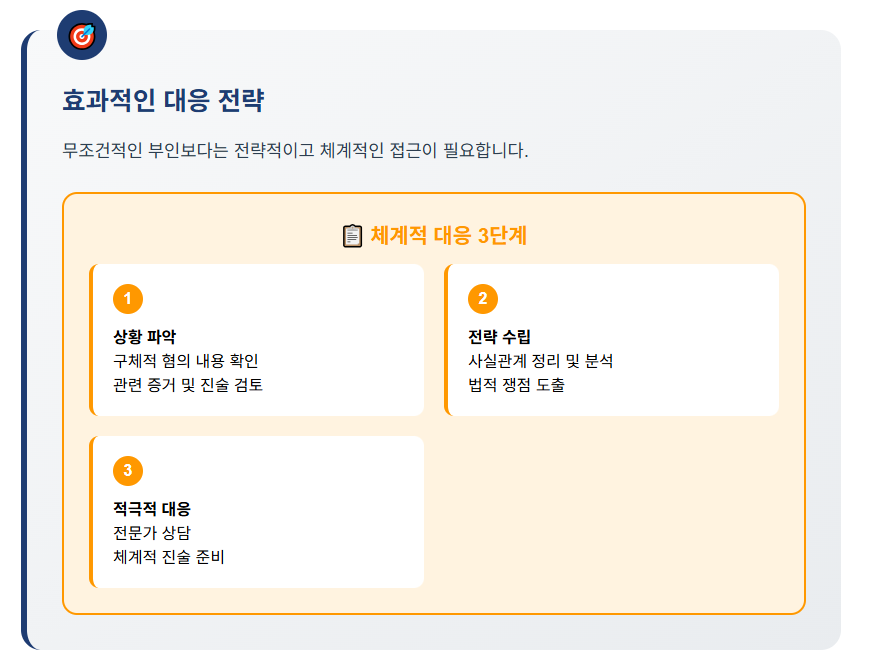
Task: Click the orange number 2 badge
Action: coord(483,298)
